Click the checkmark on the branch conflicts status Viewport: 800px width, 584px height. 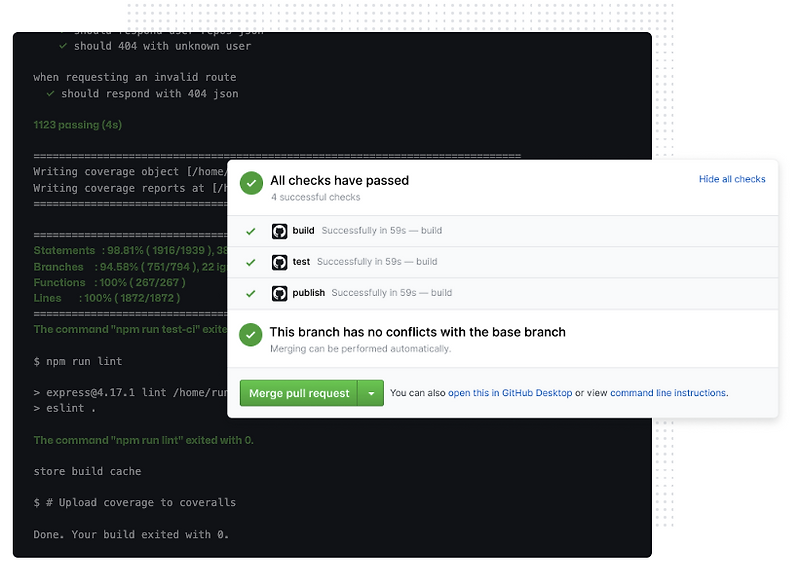[250, 334]
